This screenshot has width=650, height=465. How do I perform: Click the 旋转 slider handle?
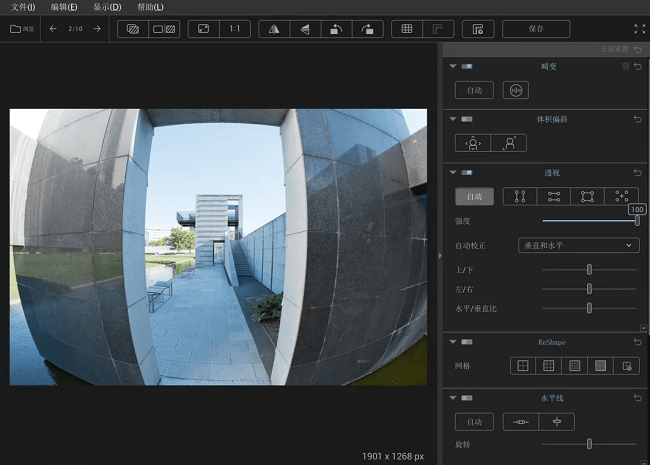pos(589,443)
